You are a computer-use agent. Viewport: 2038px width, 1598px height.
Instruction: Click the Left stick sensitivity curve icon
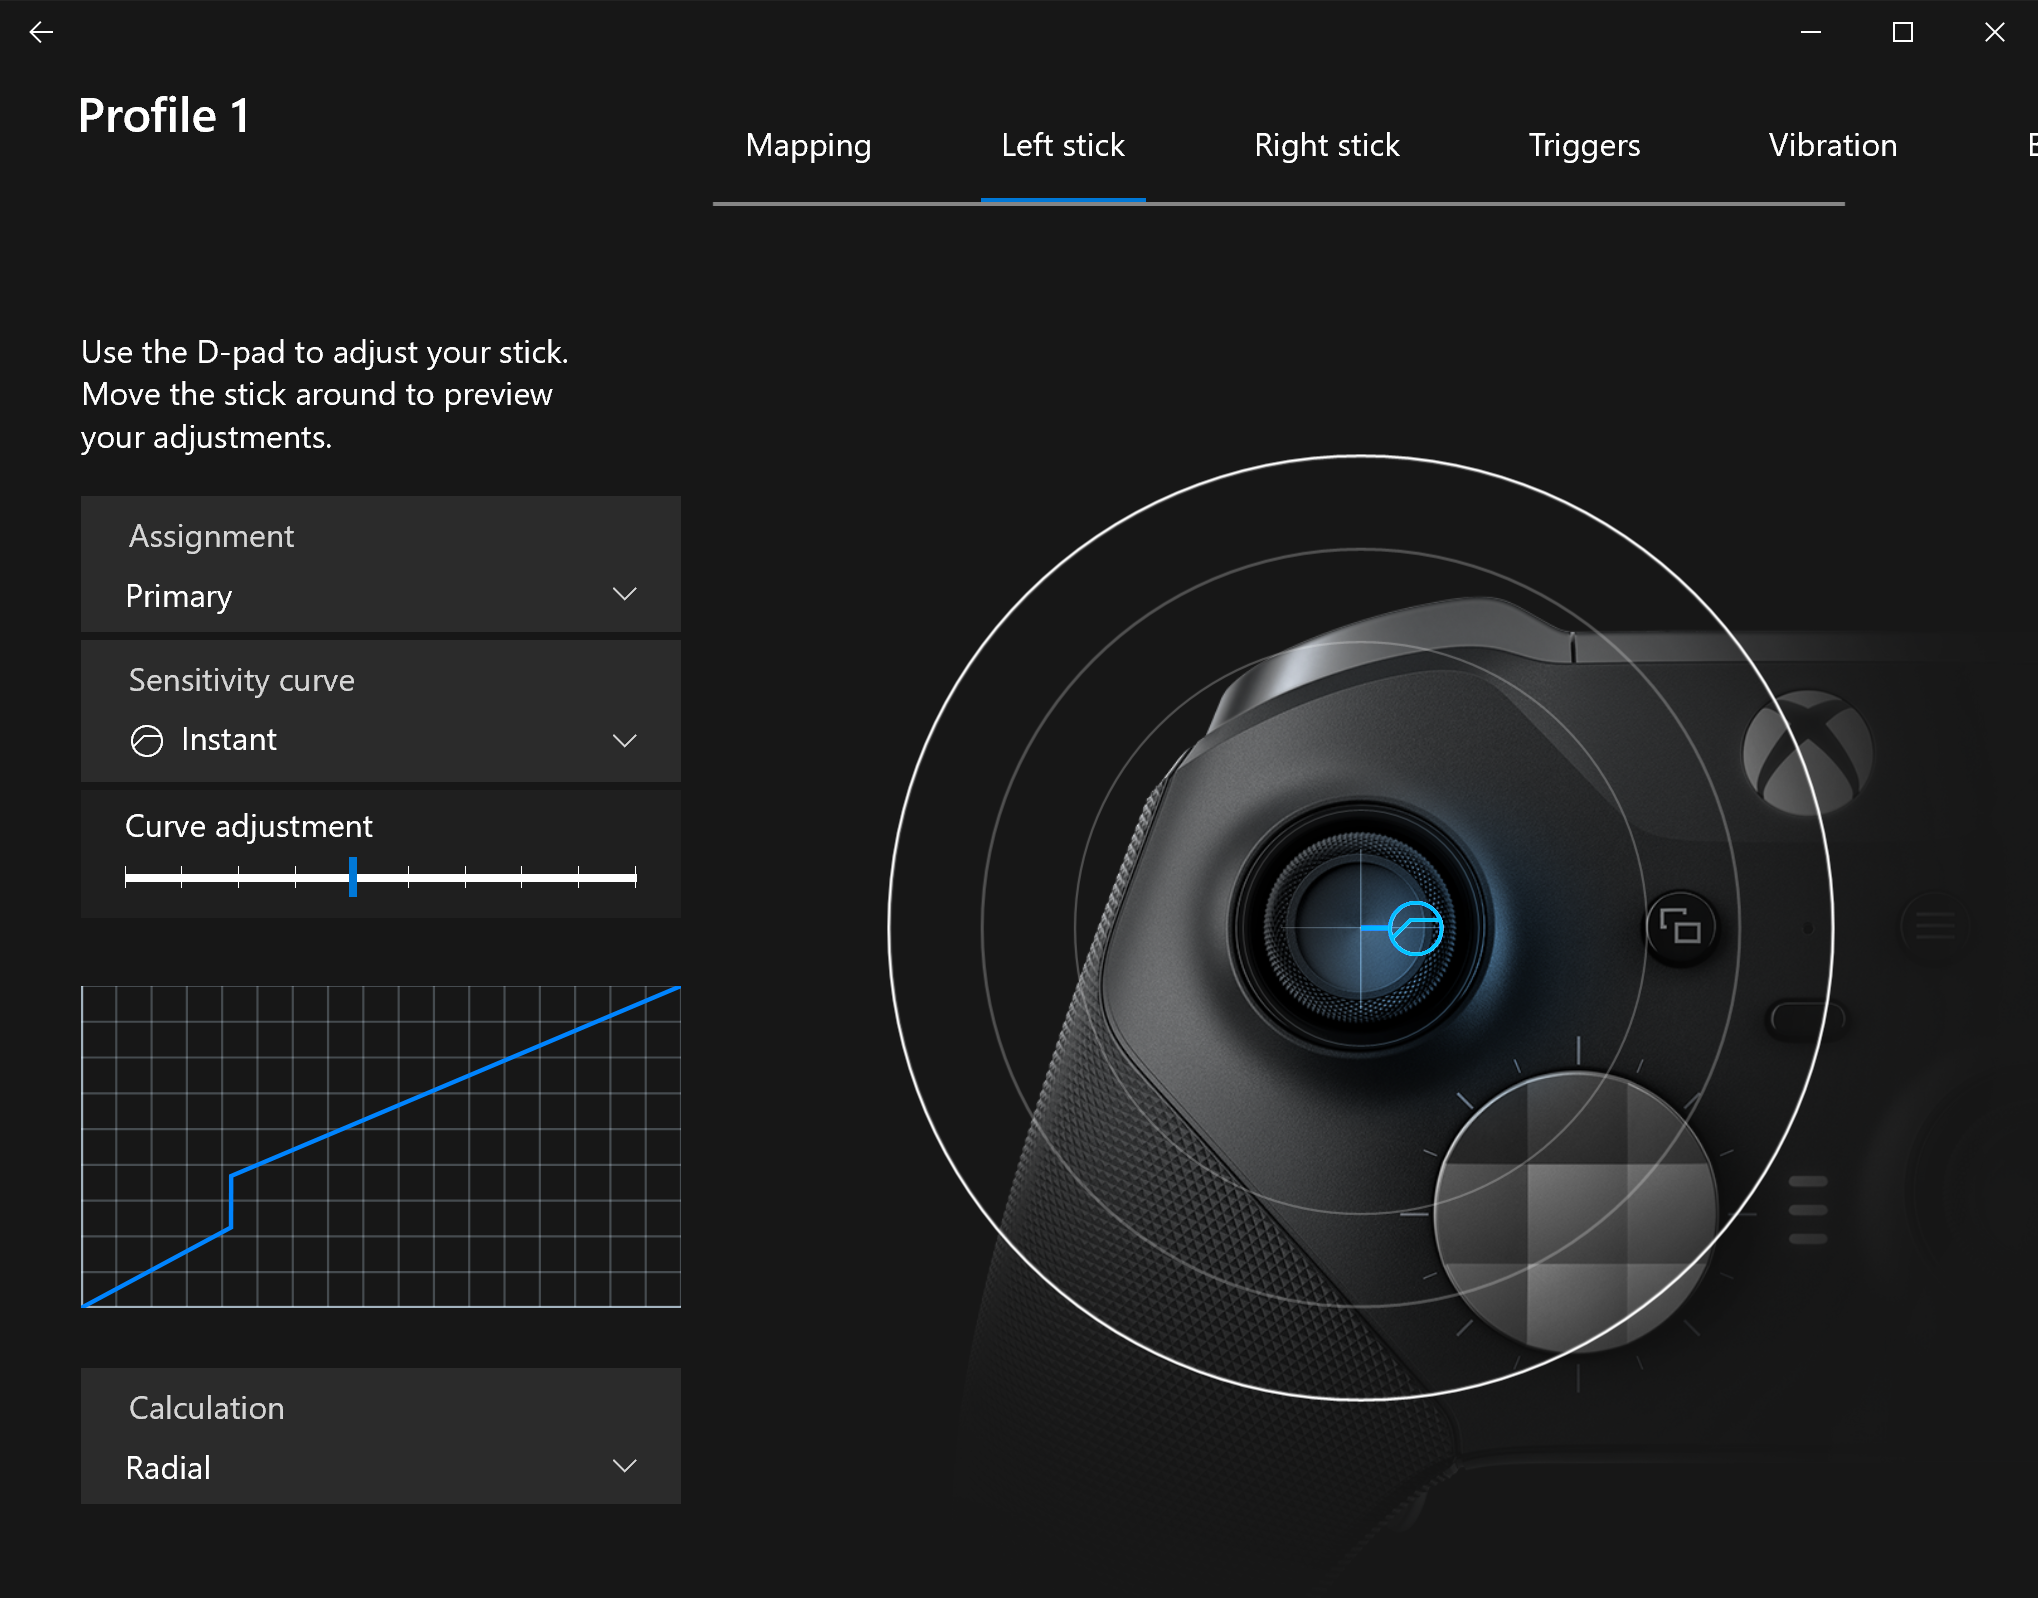click(x=147, y=739)
